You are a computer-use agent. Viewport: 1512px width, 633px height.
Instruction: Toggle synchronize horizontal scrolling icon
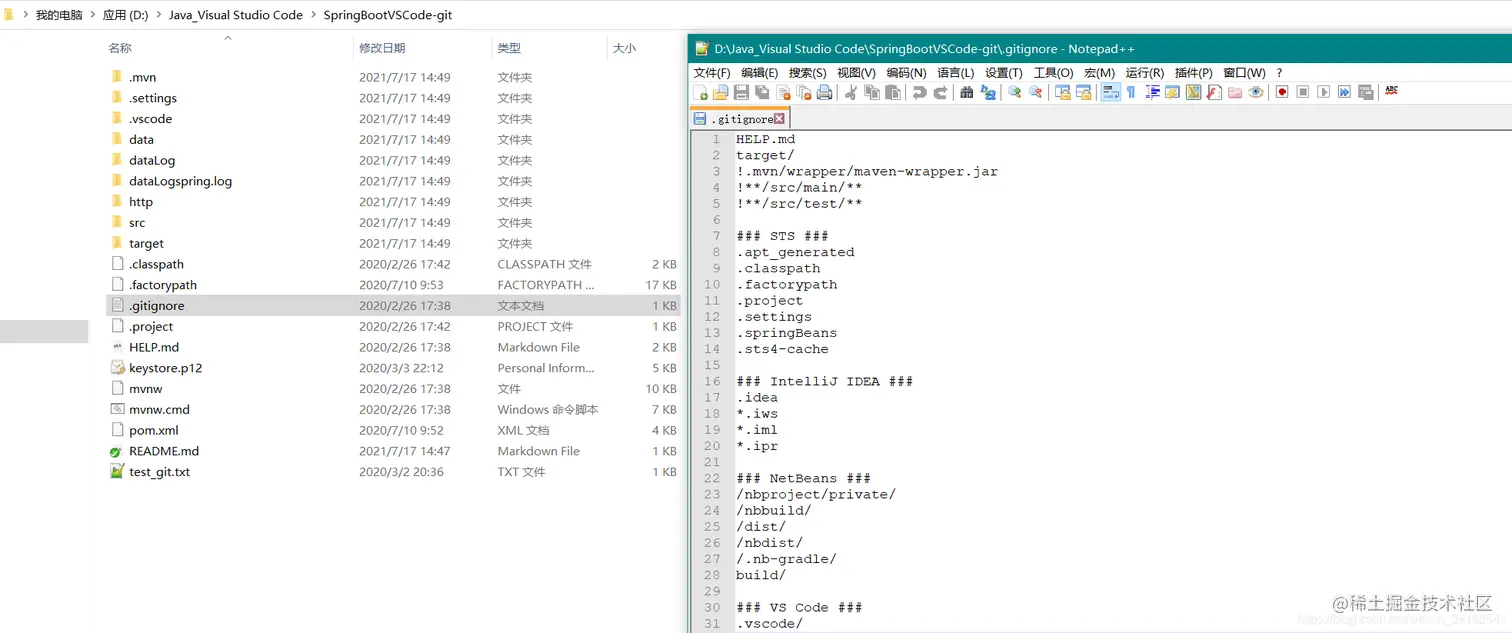pos(1084,92)
